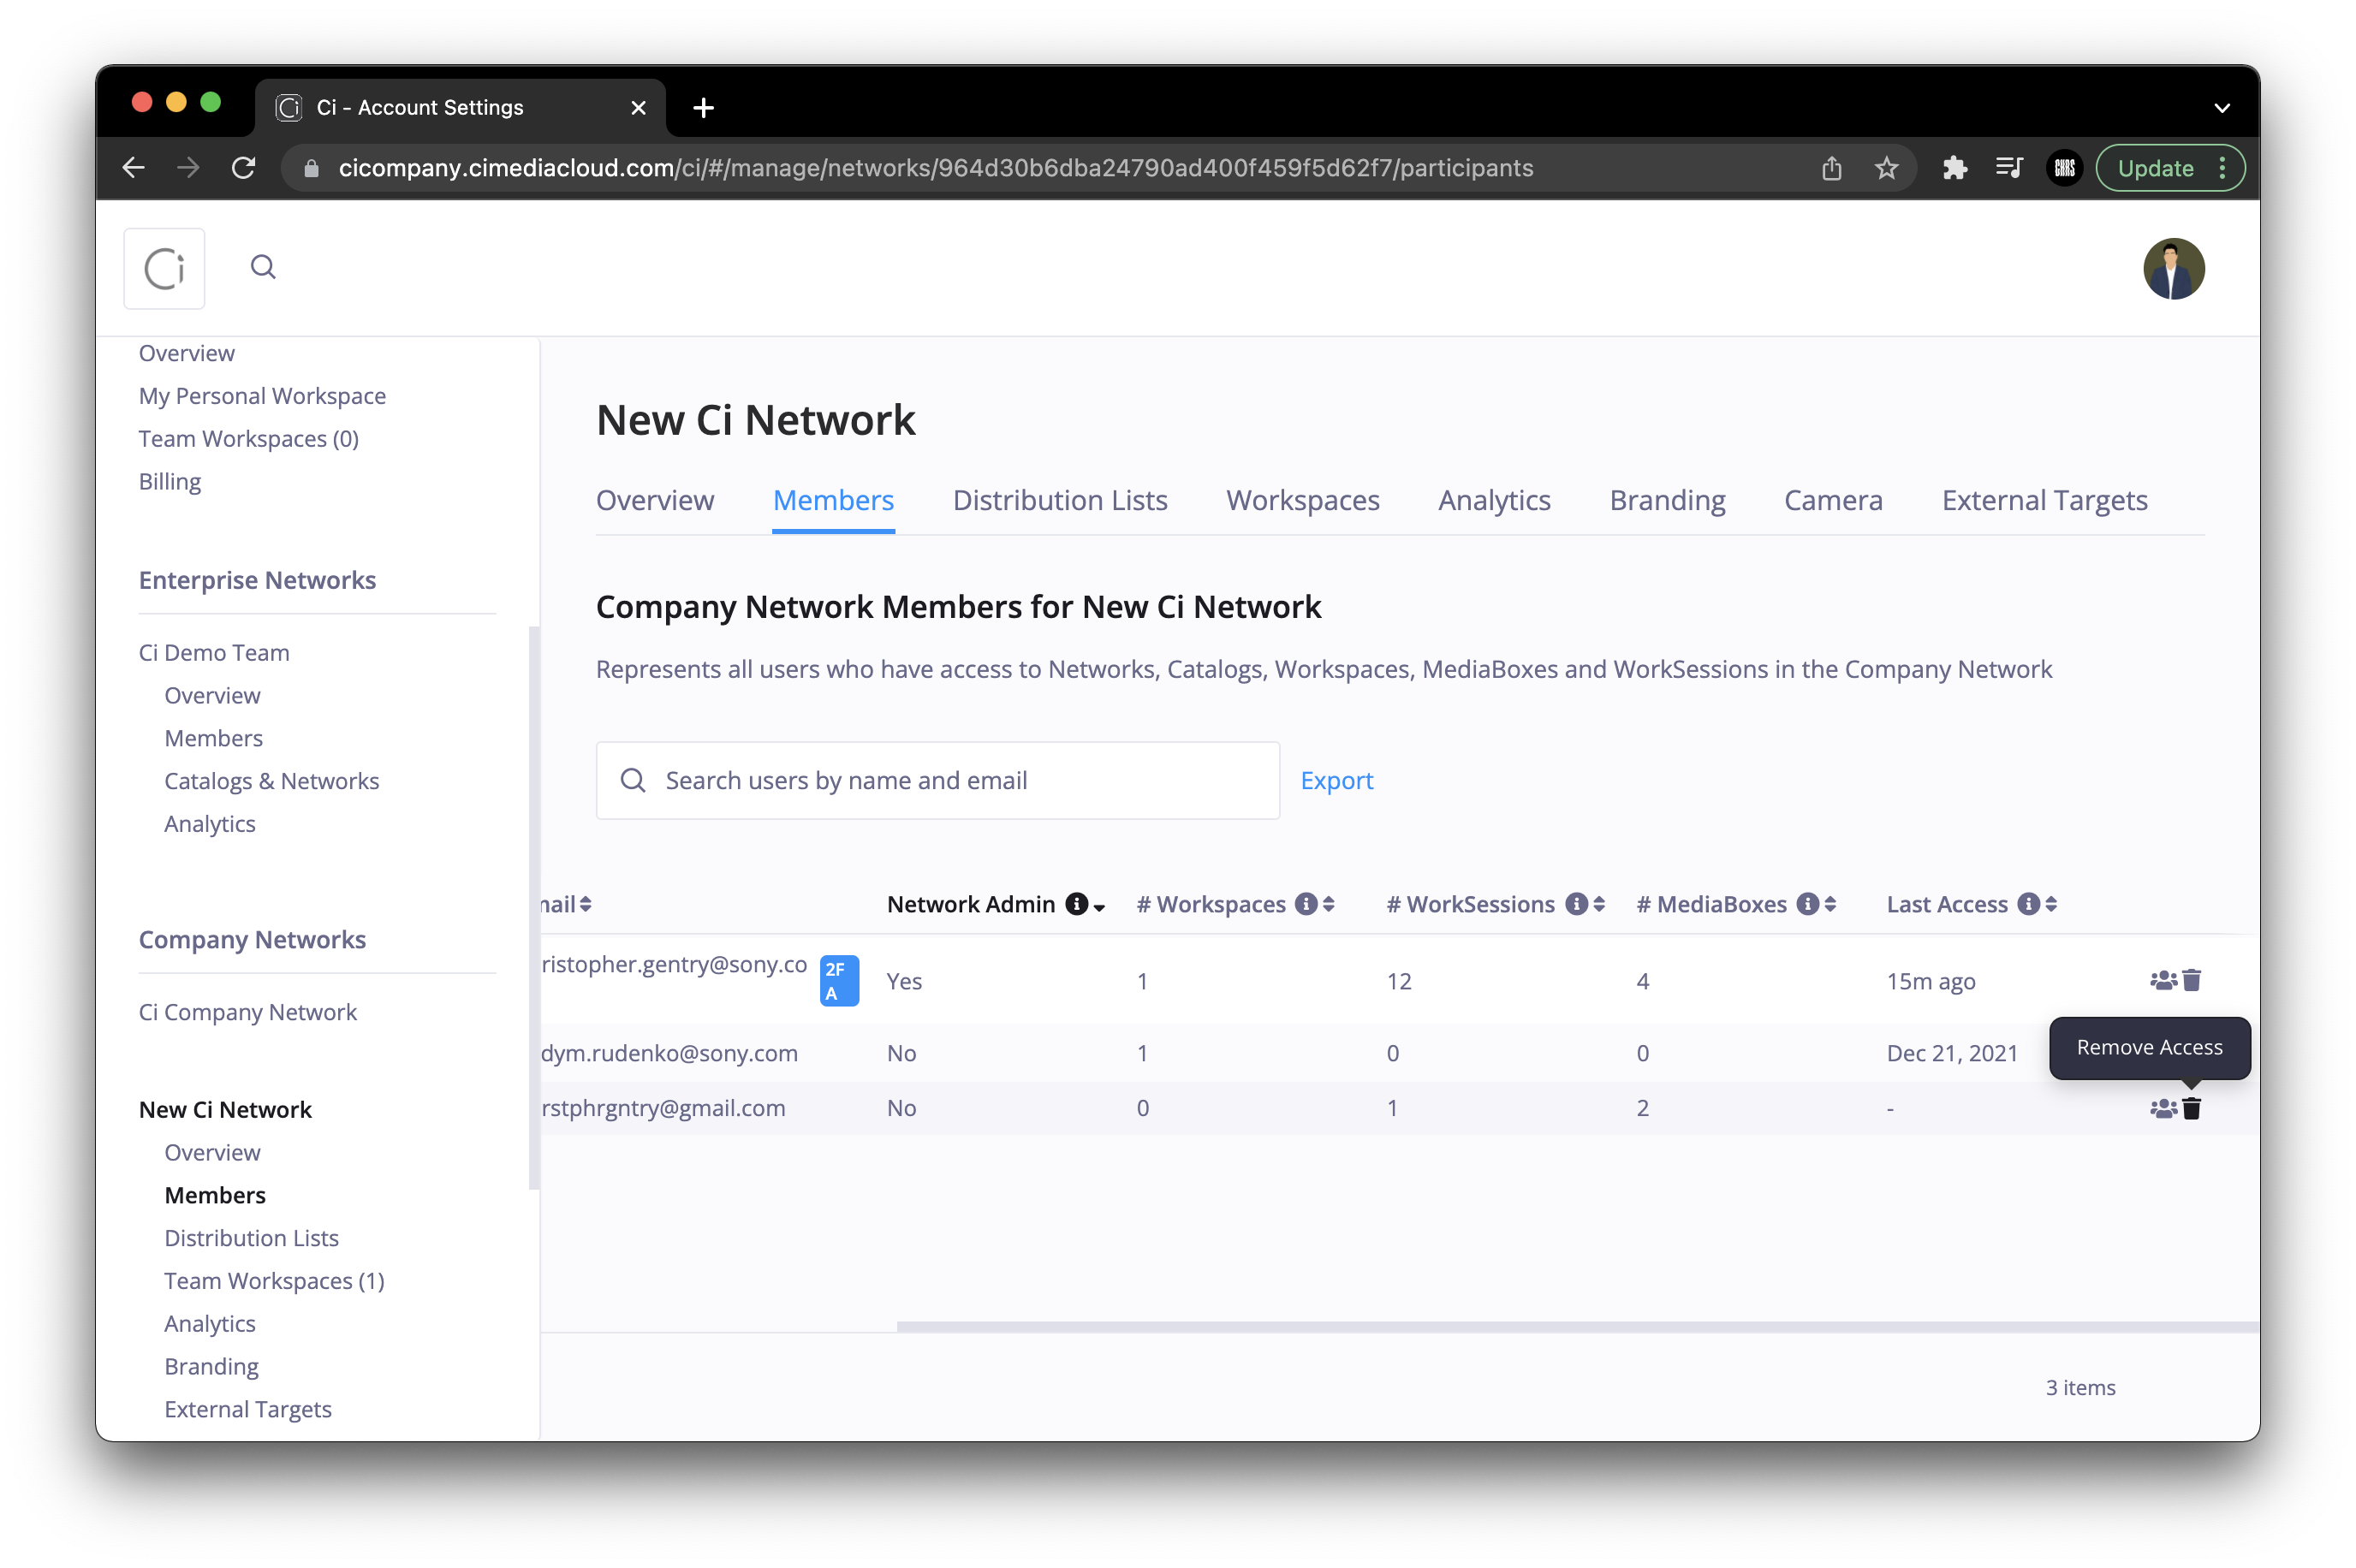Image resolution: width=2356 pixels, height=1568 pixels.
Task: Click 'Dec 21, 2021' last access value
Action: point(1952,1053)
